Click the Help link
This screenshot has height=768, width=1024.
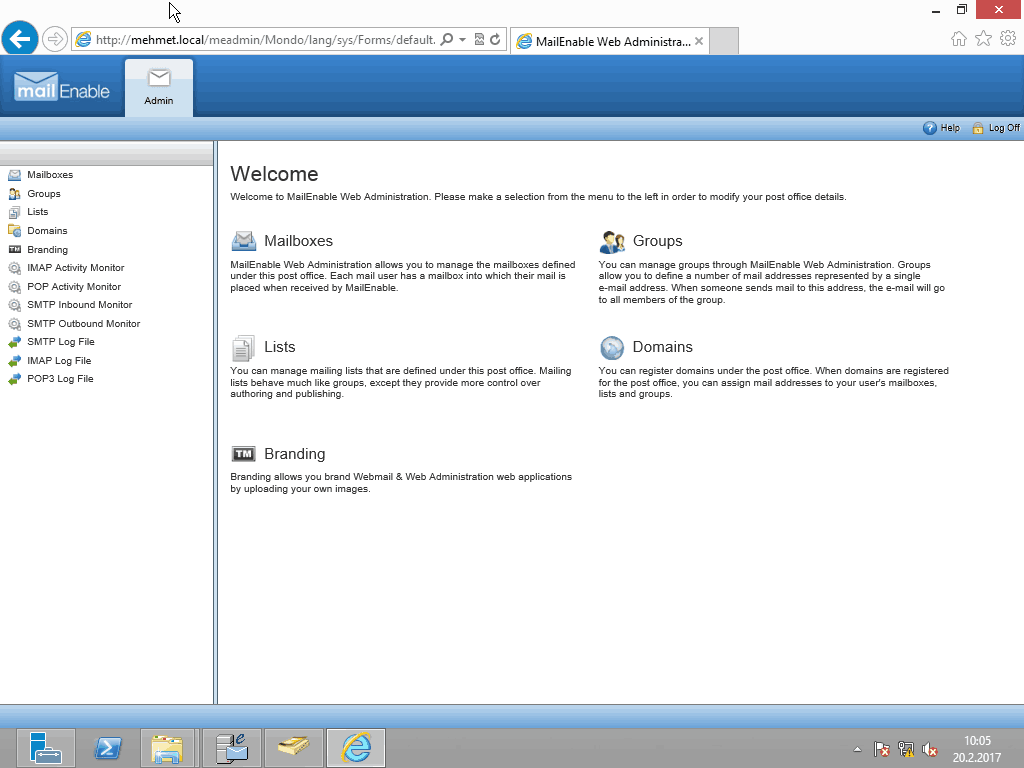(950, 128)
